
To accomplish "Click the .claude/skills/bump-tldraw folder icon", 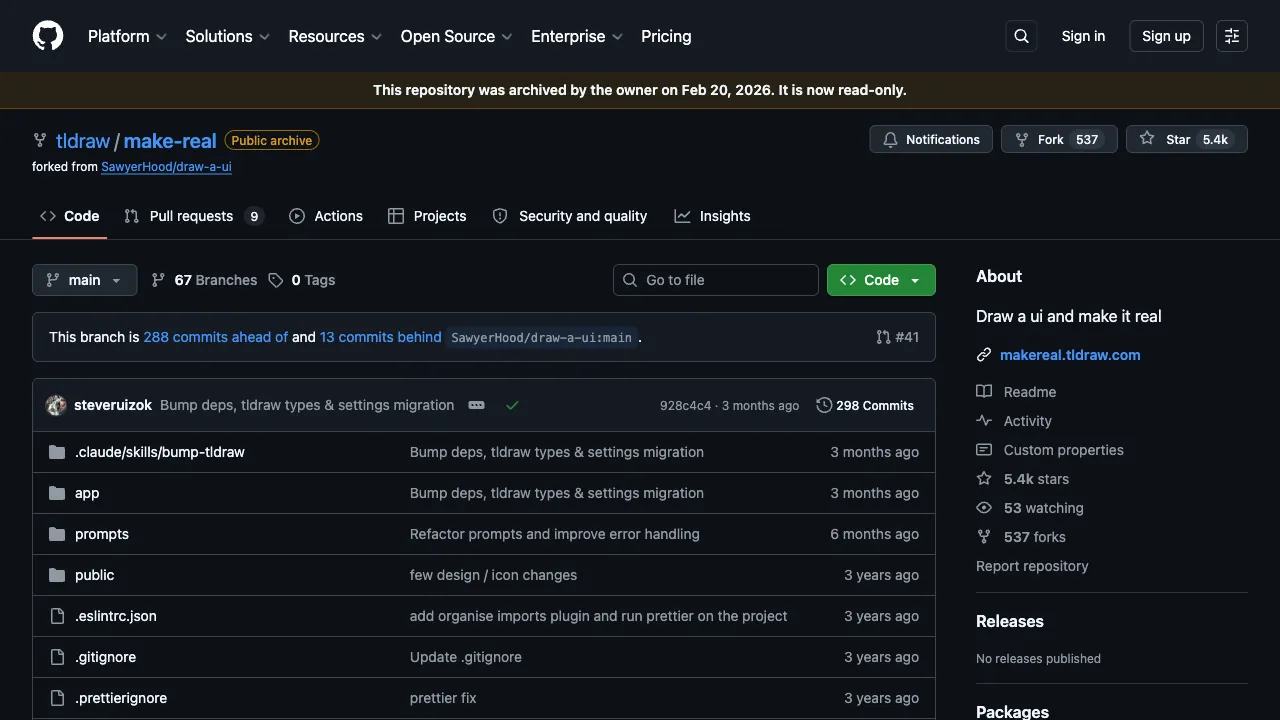I will coord(57,452).
